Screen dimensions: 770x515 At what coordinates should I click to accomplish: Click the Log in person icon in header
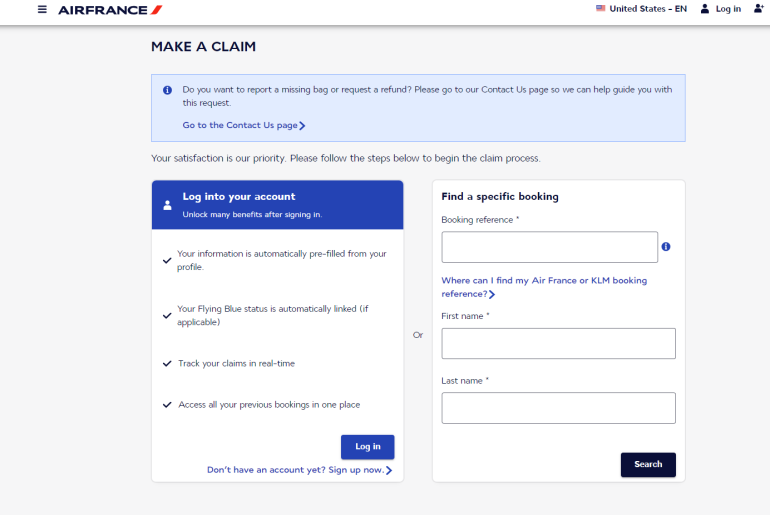tap(705, 9)
